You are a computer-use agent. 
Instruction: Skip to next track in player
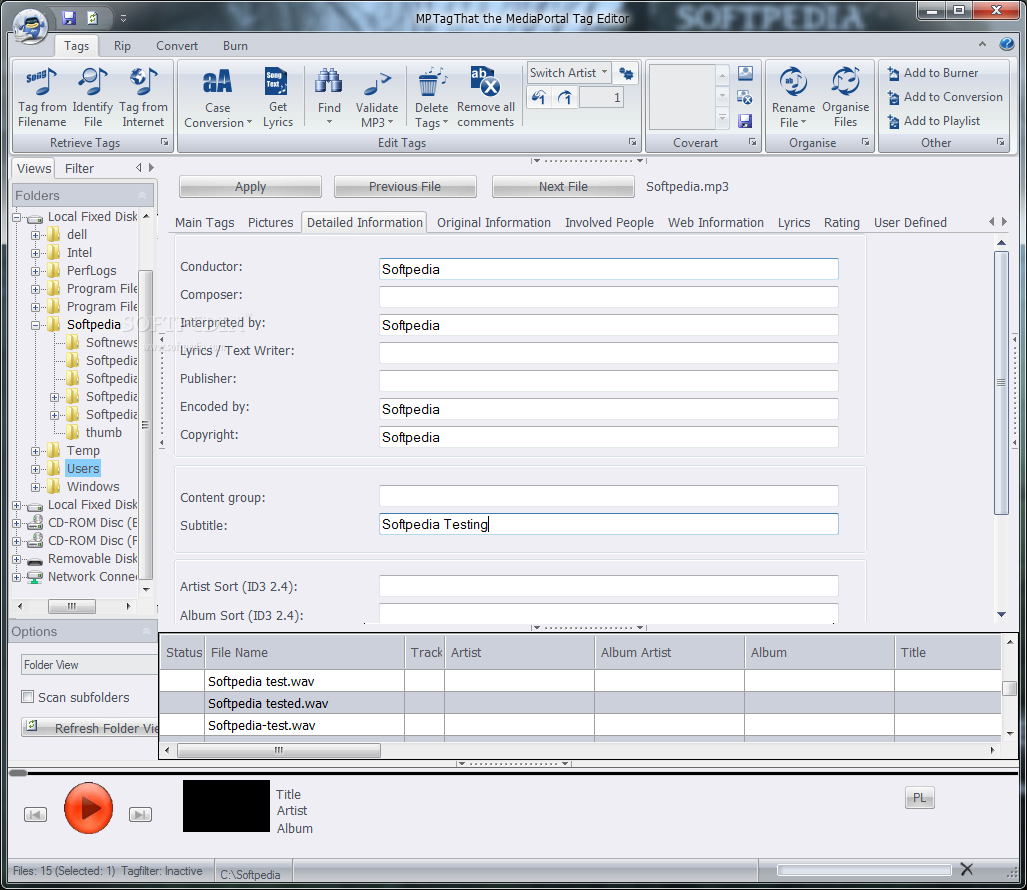point(140,814)
